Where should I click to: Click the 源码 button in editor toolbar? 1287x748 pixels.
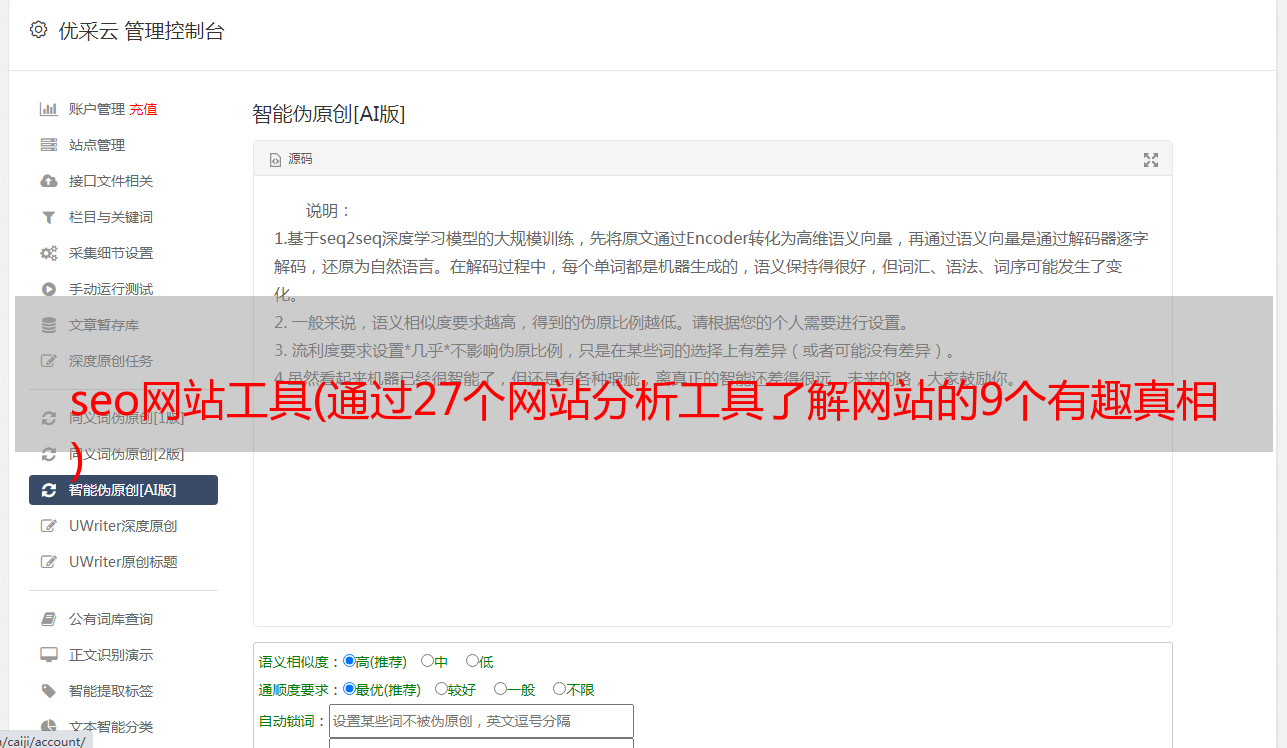(x=291, y=160)
